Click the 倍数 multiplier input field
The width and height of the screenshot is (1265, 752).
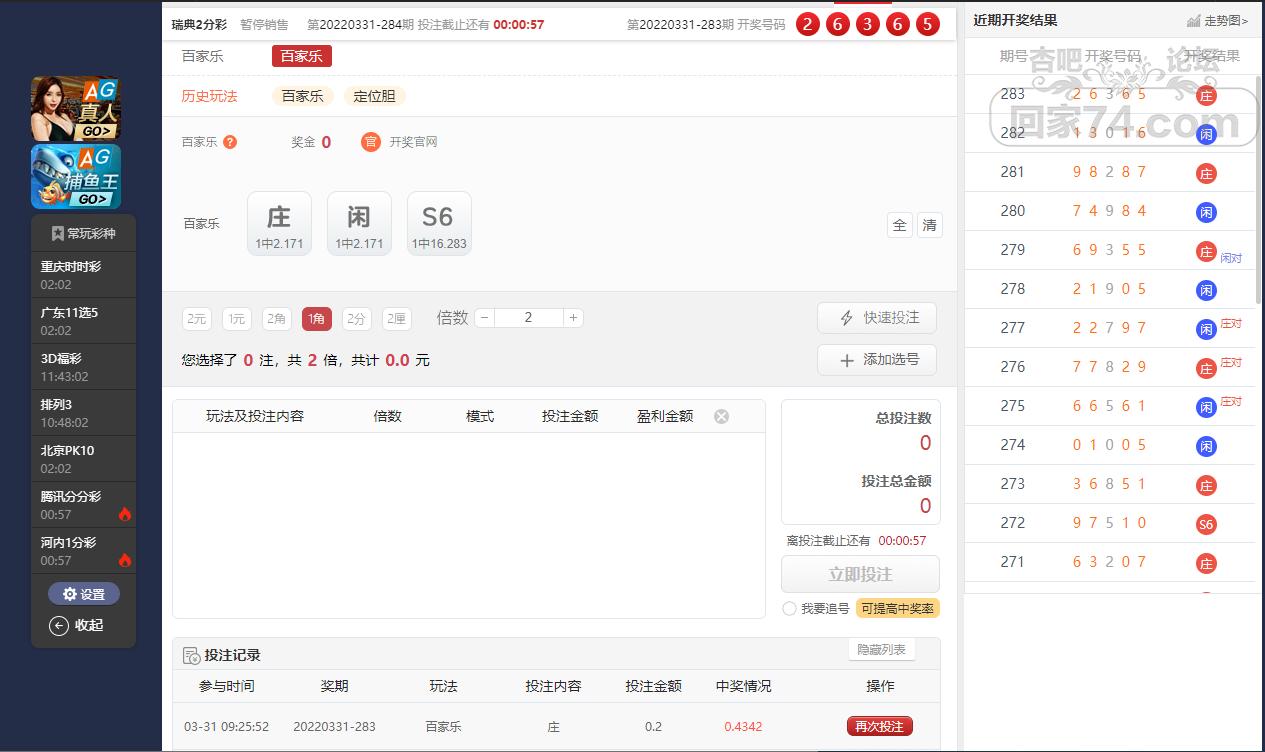(x=529, y=318)
